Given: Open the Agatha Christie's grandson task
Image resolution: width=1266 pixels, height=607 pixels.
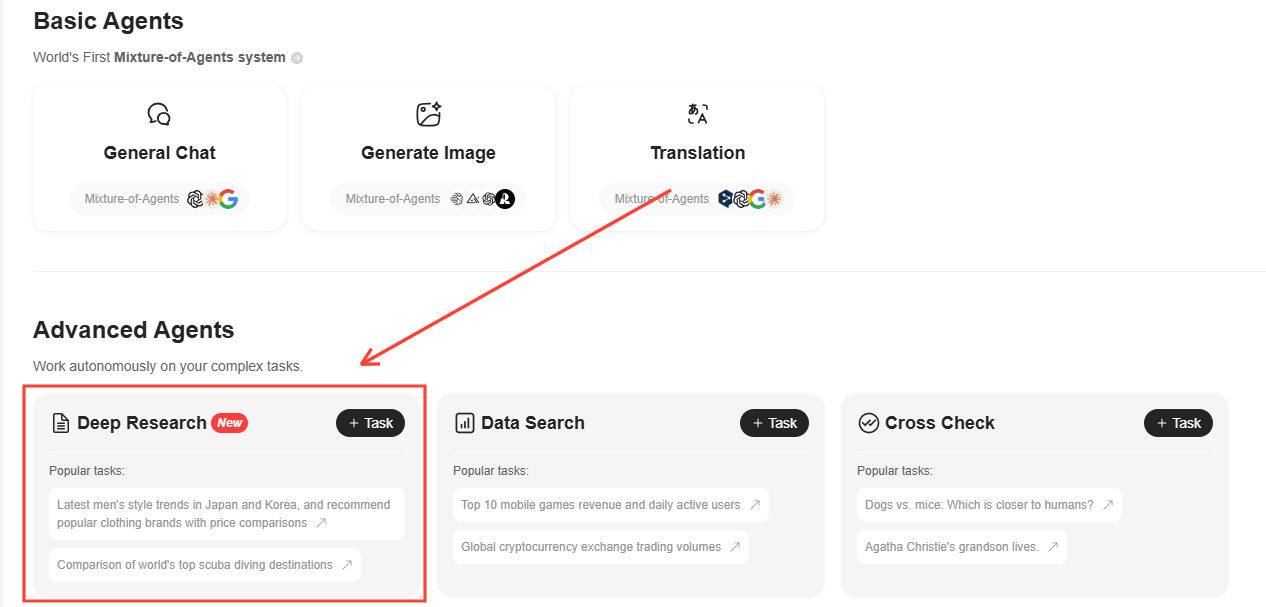Looking at the screenshot, I should pos(961,547).
